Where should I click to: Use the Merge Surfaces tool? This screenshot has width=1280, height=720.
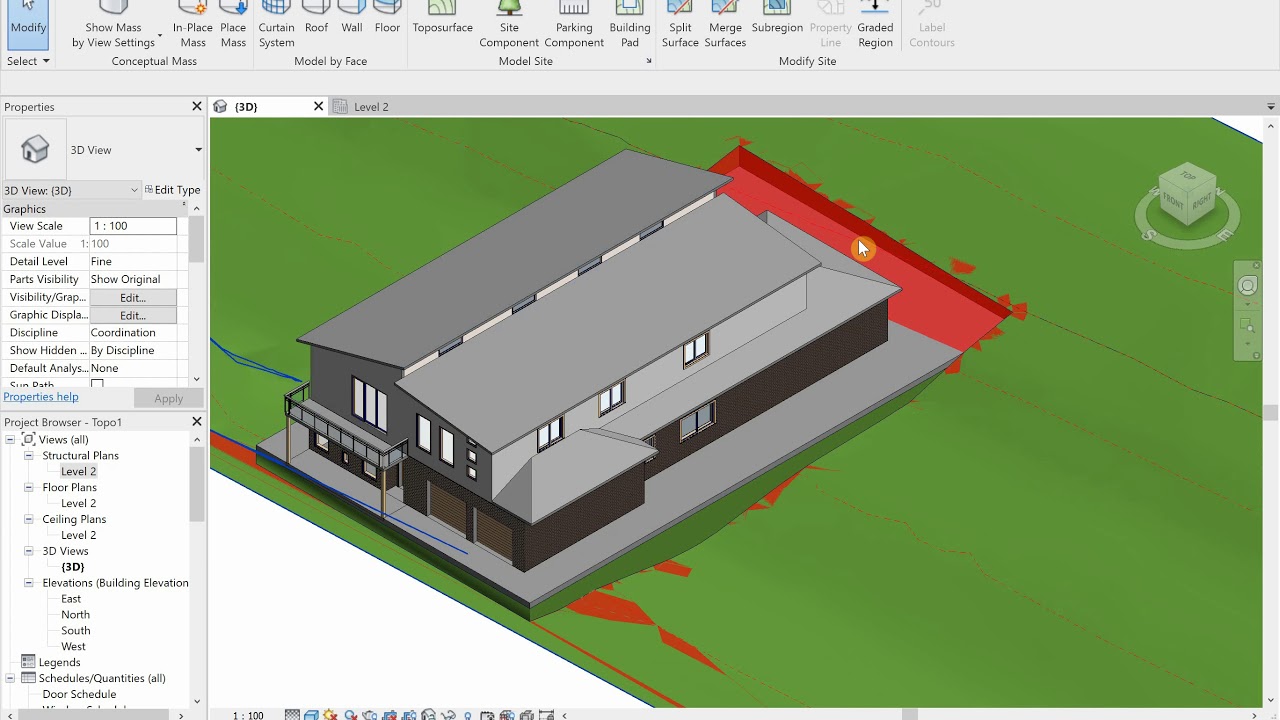[x=725, y=26]
